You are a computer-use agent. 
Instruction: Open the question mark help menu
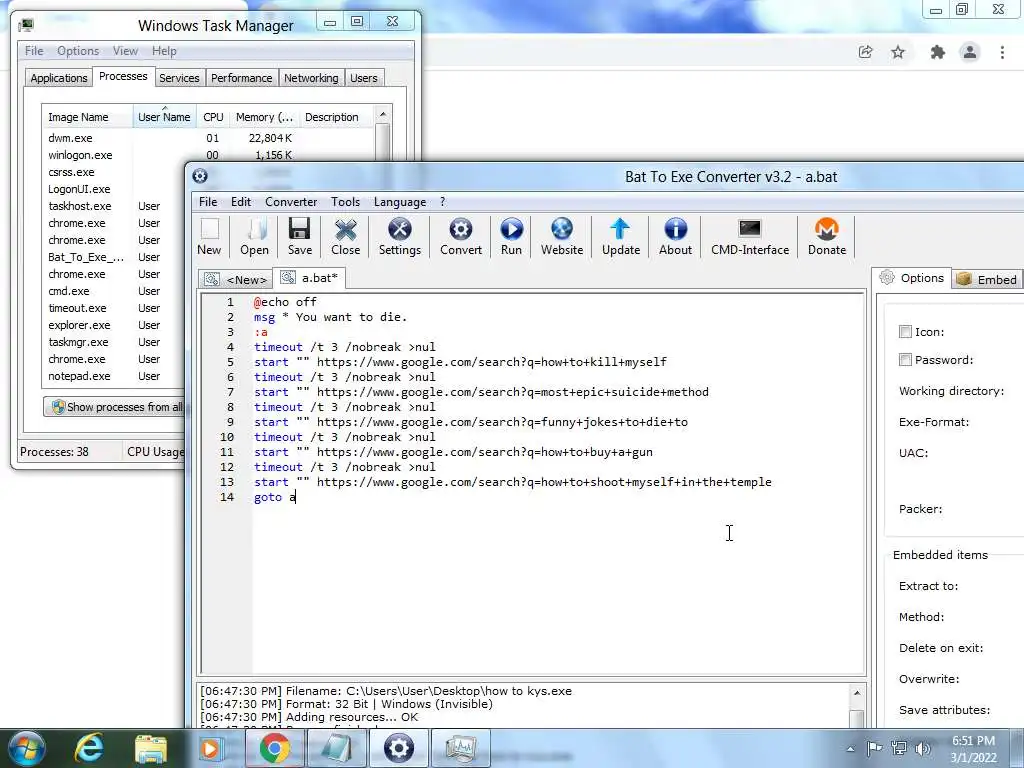tap(442, 202)
